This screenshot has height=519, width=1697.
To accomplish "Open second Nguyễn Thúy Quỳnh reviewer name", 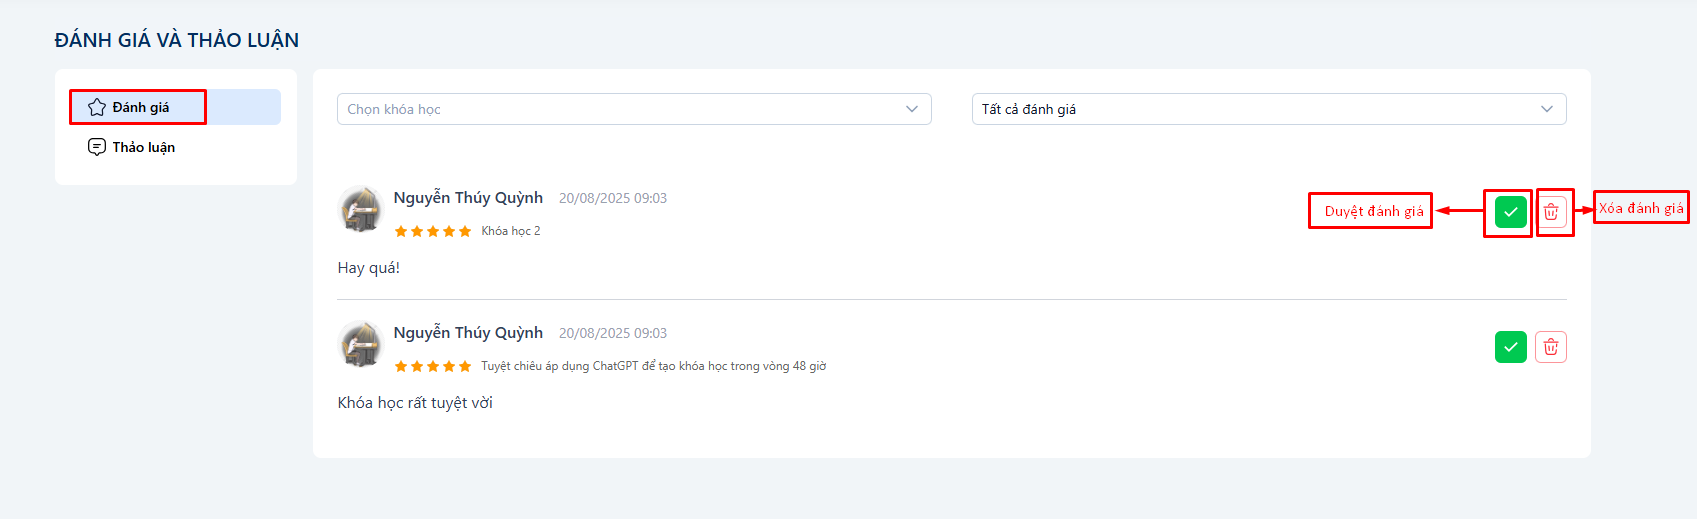I will tap(468, 333).
